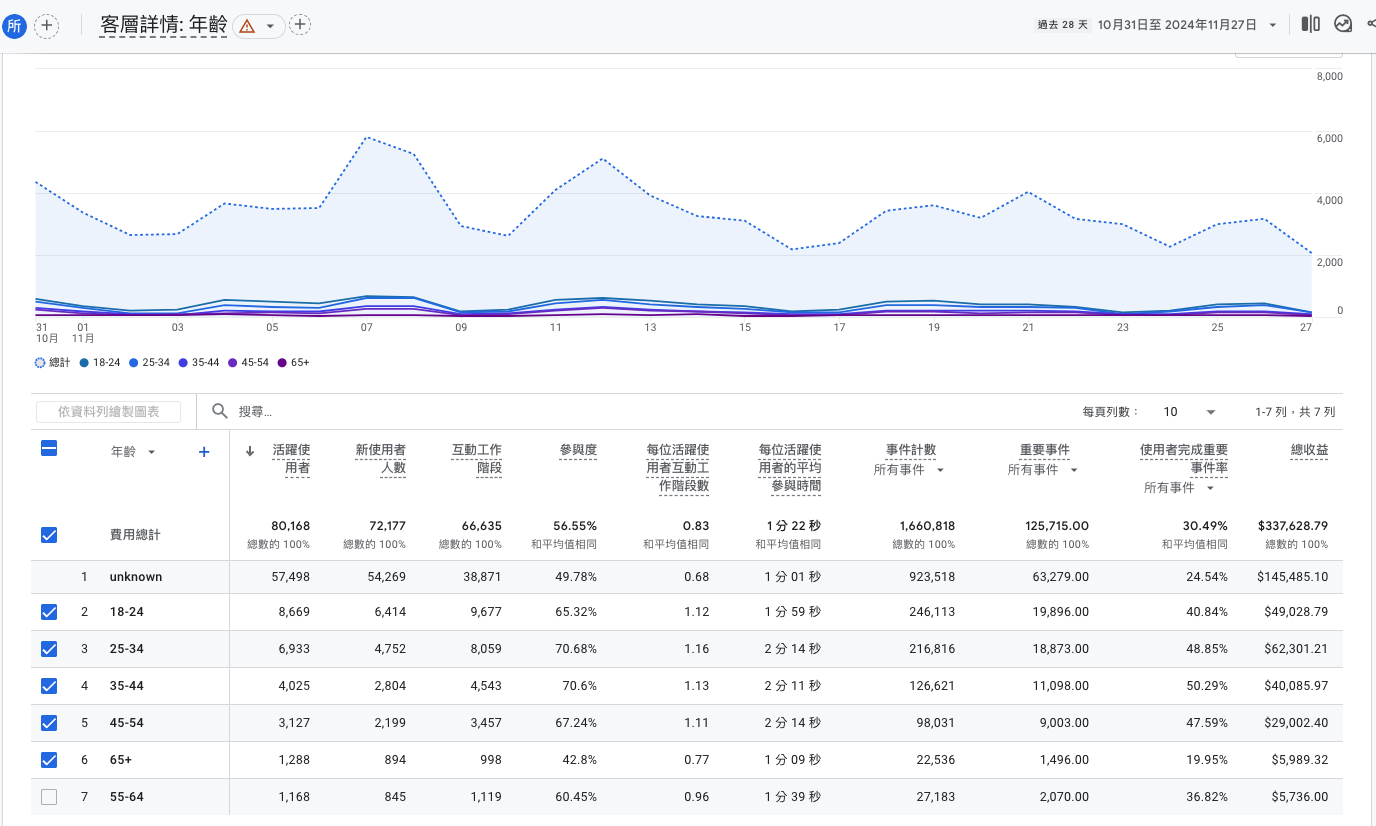The width and height of the screenshot is (1376, 826).
Task: Click the 總收益 column header
Action: pyautogui.click(x=1308, y=451)
